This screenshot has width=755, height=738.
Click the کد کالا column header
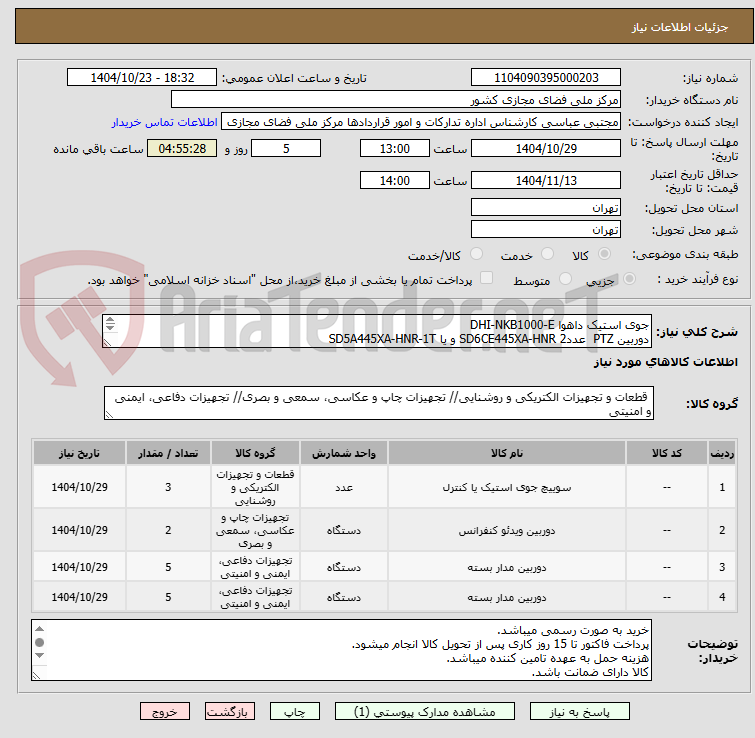[666, 453]
